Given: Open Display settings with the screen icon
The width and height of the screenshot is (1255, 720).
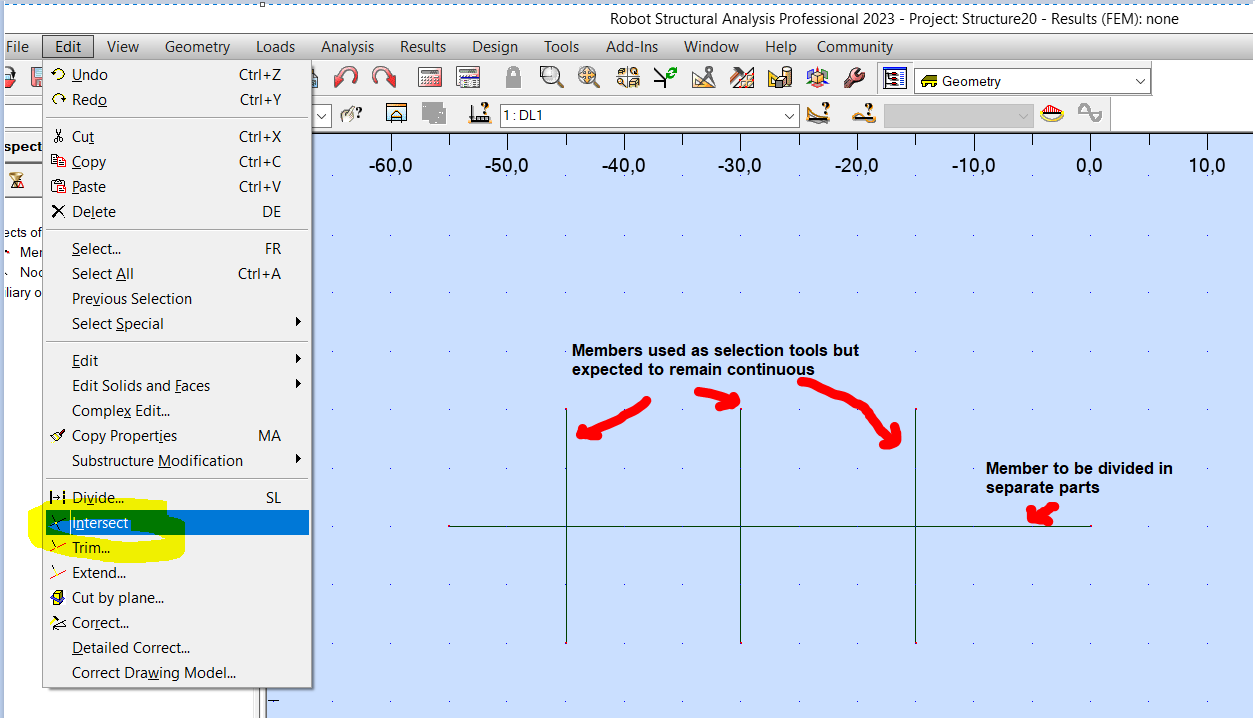Looking at the screenshot, I should tap(893, 78).
